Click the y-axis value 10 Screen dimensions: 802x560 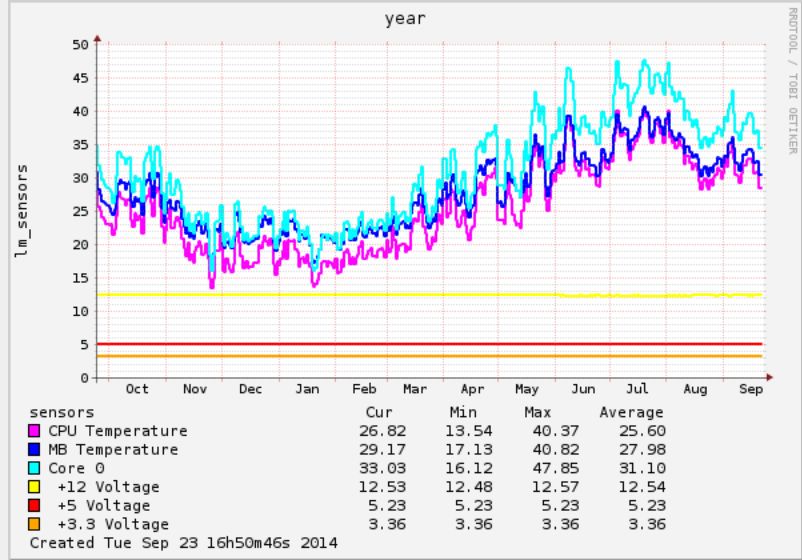[80, 311]
